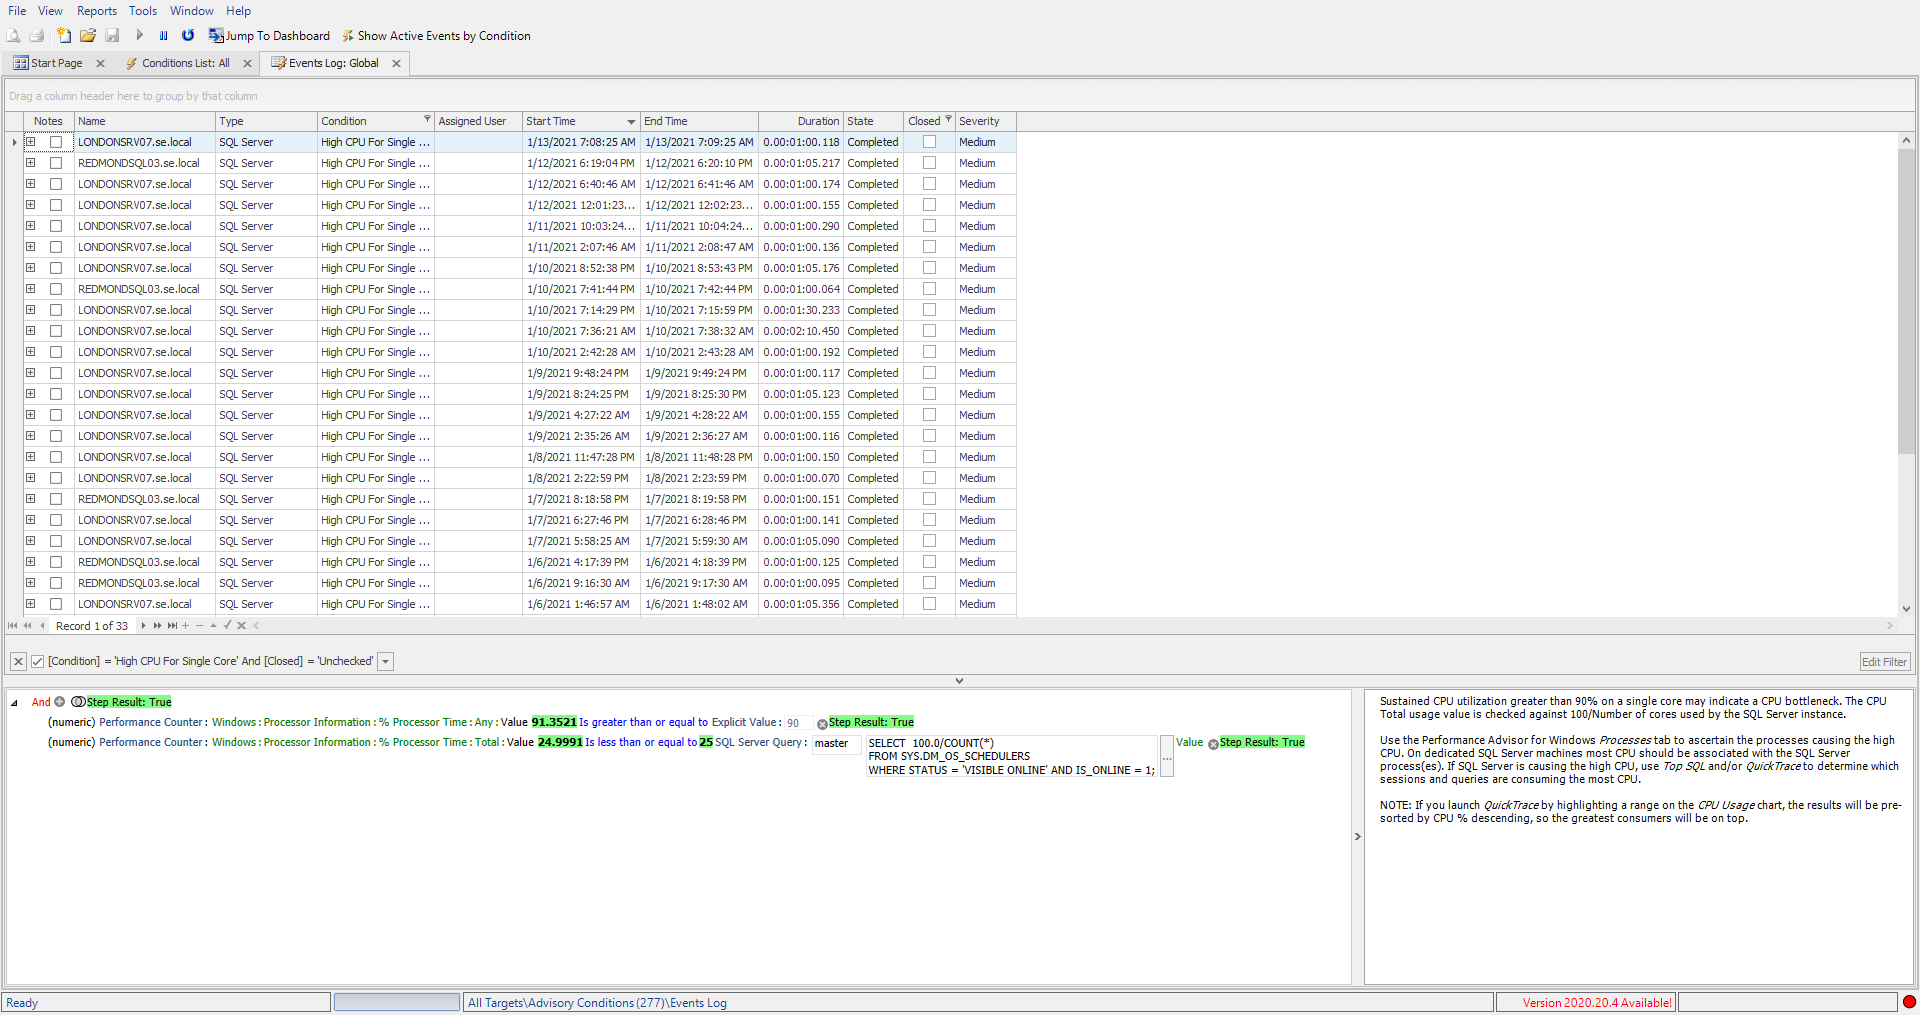Viewport: 1920px width, 1015px height.
Task: Click the Pause toolbar icon
Action: click(x=163, y=35)
